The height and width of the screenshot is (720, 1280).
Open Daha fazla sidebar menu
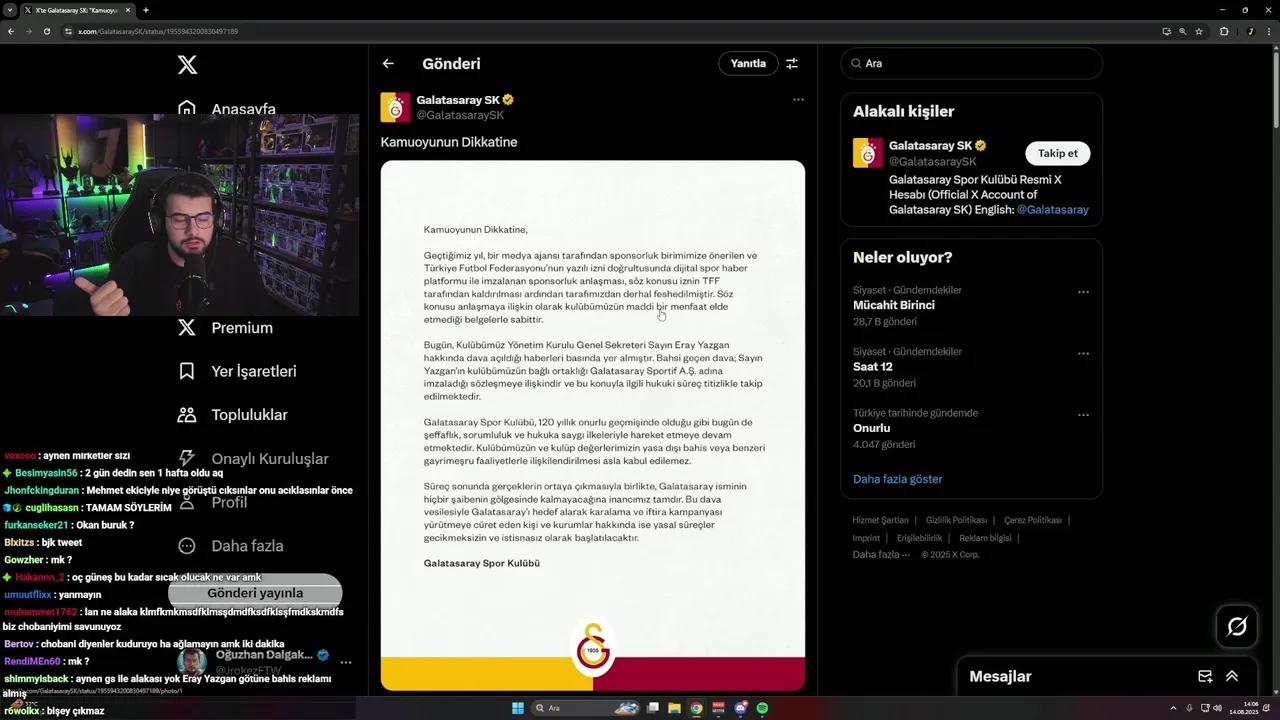point(230,545)
